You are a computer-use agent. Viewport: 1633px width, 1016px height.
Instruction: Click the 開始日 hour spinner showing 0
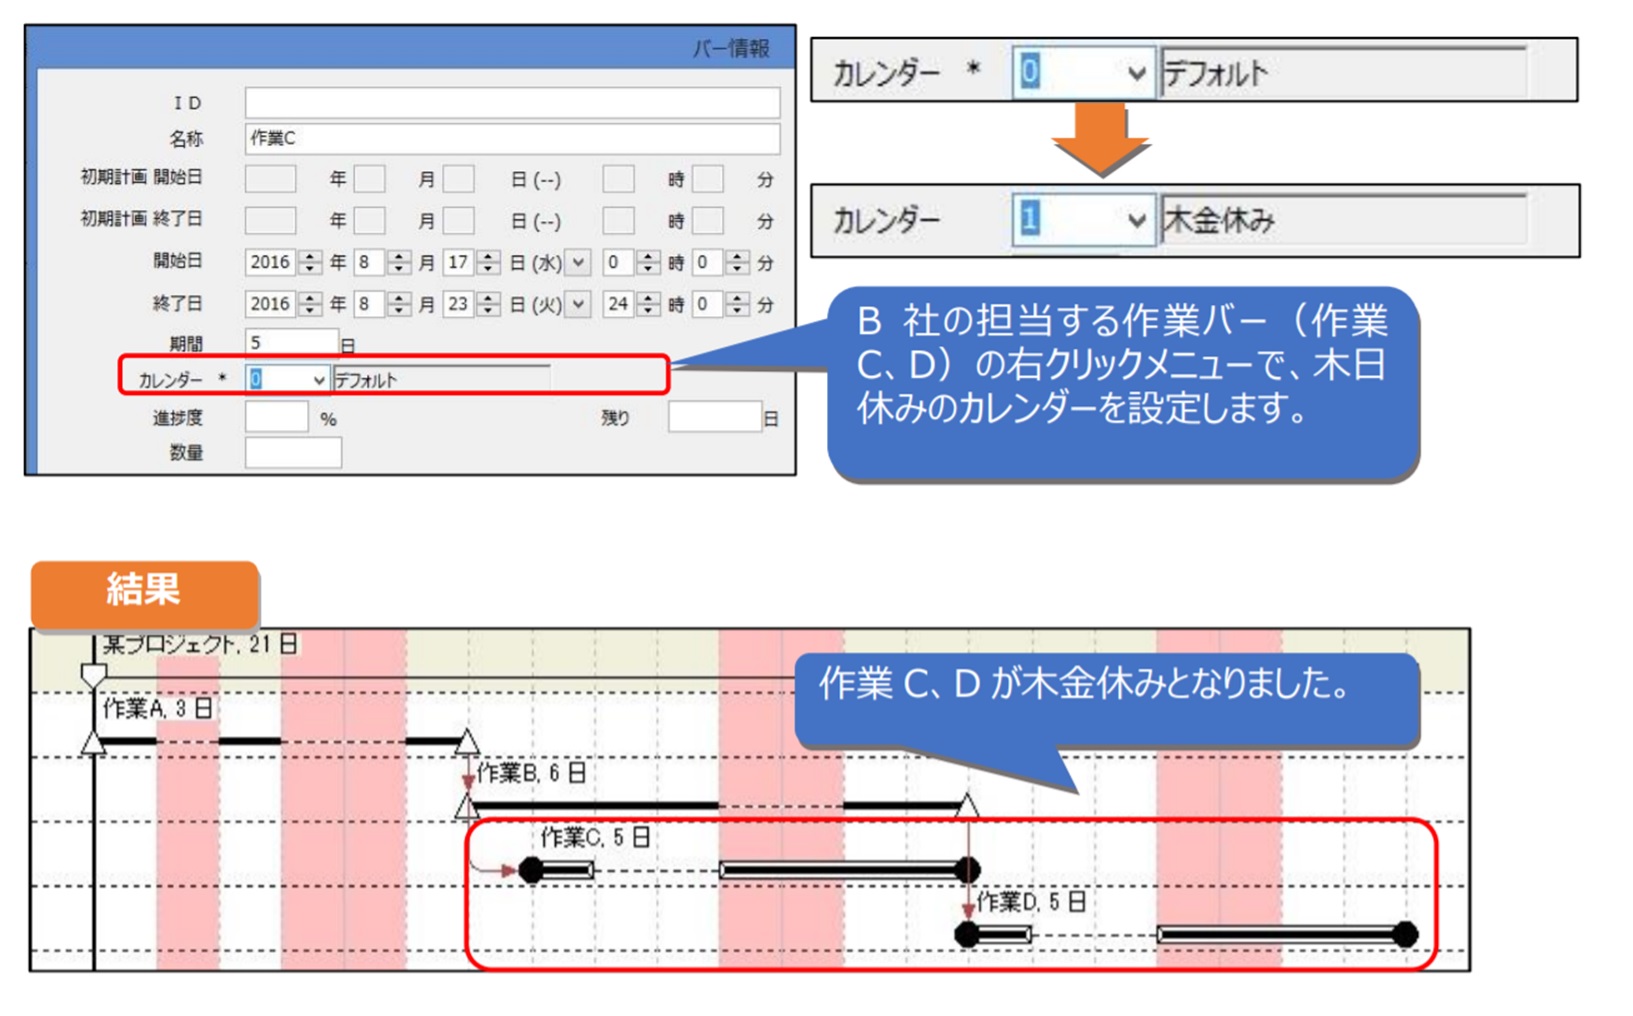631,262
